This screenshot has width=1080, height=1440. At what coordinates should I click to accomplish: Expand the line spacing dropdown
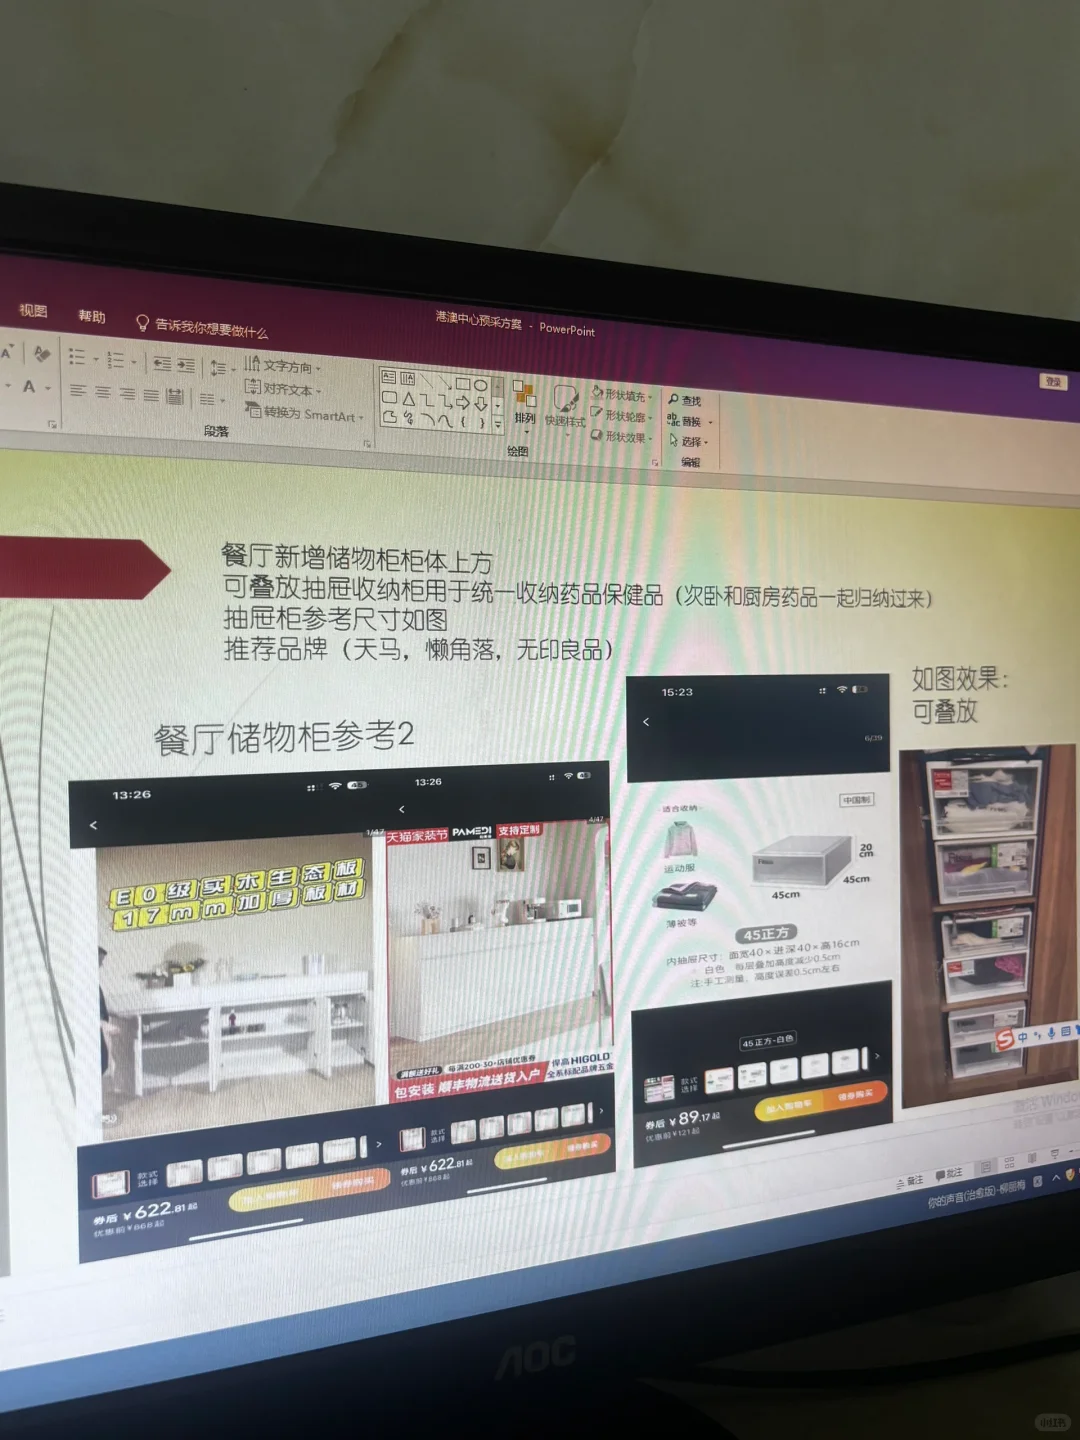(x=232, y=370)
